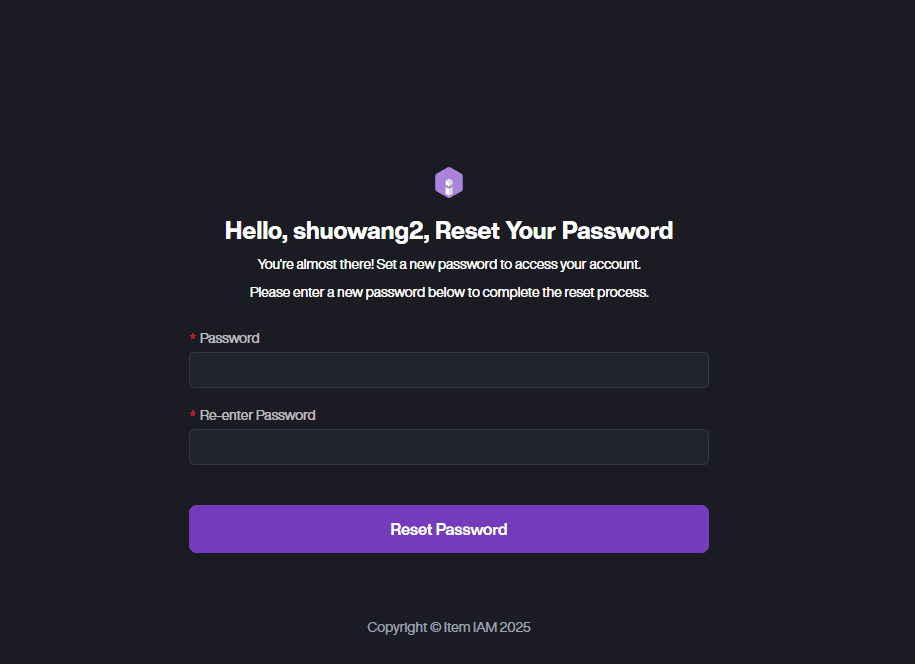Focus the Re-enter Password input field

coord(448,447)
